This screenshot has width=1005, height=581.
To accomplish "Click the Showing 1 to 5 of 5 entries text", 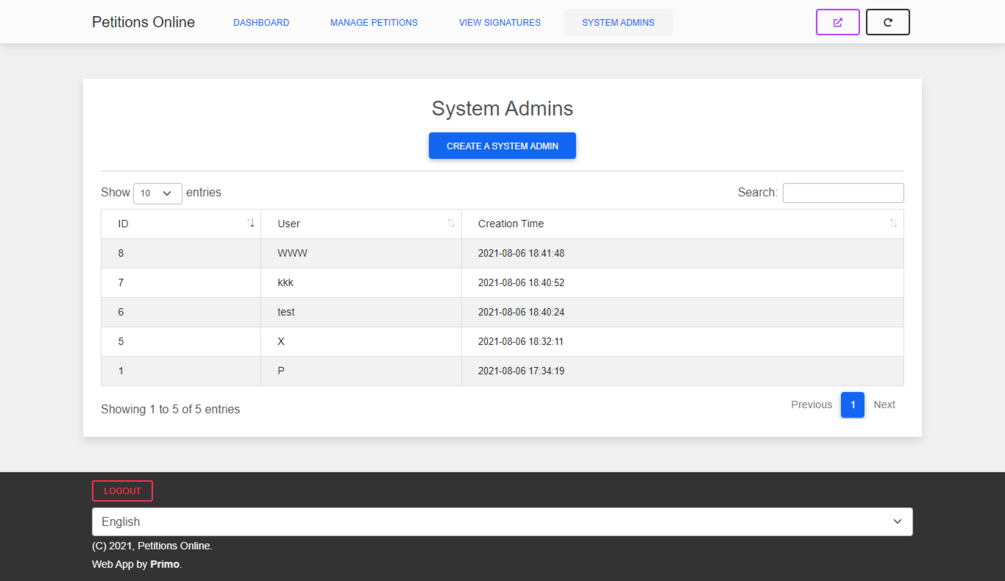I will point(170,409).
